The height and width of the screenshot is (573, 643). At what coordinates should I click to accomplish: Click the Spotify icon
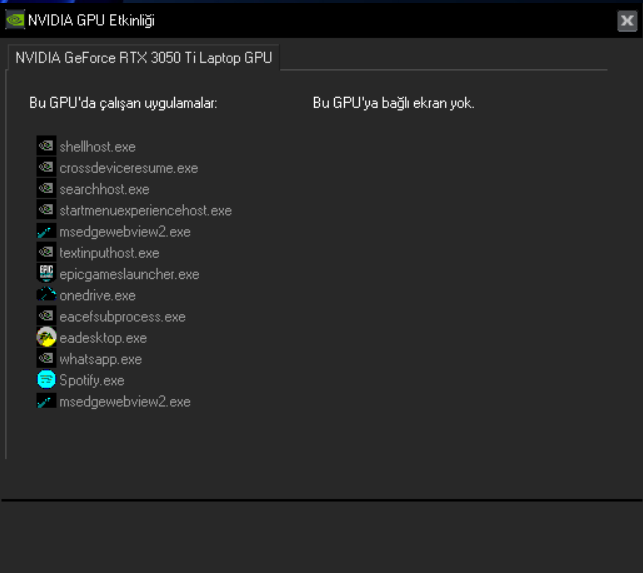pos(46,380)
